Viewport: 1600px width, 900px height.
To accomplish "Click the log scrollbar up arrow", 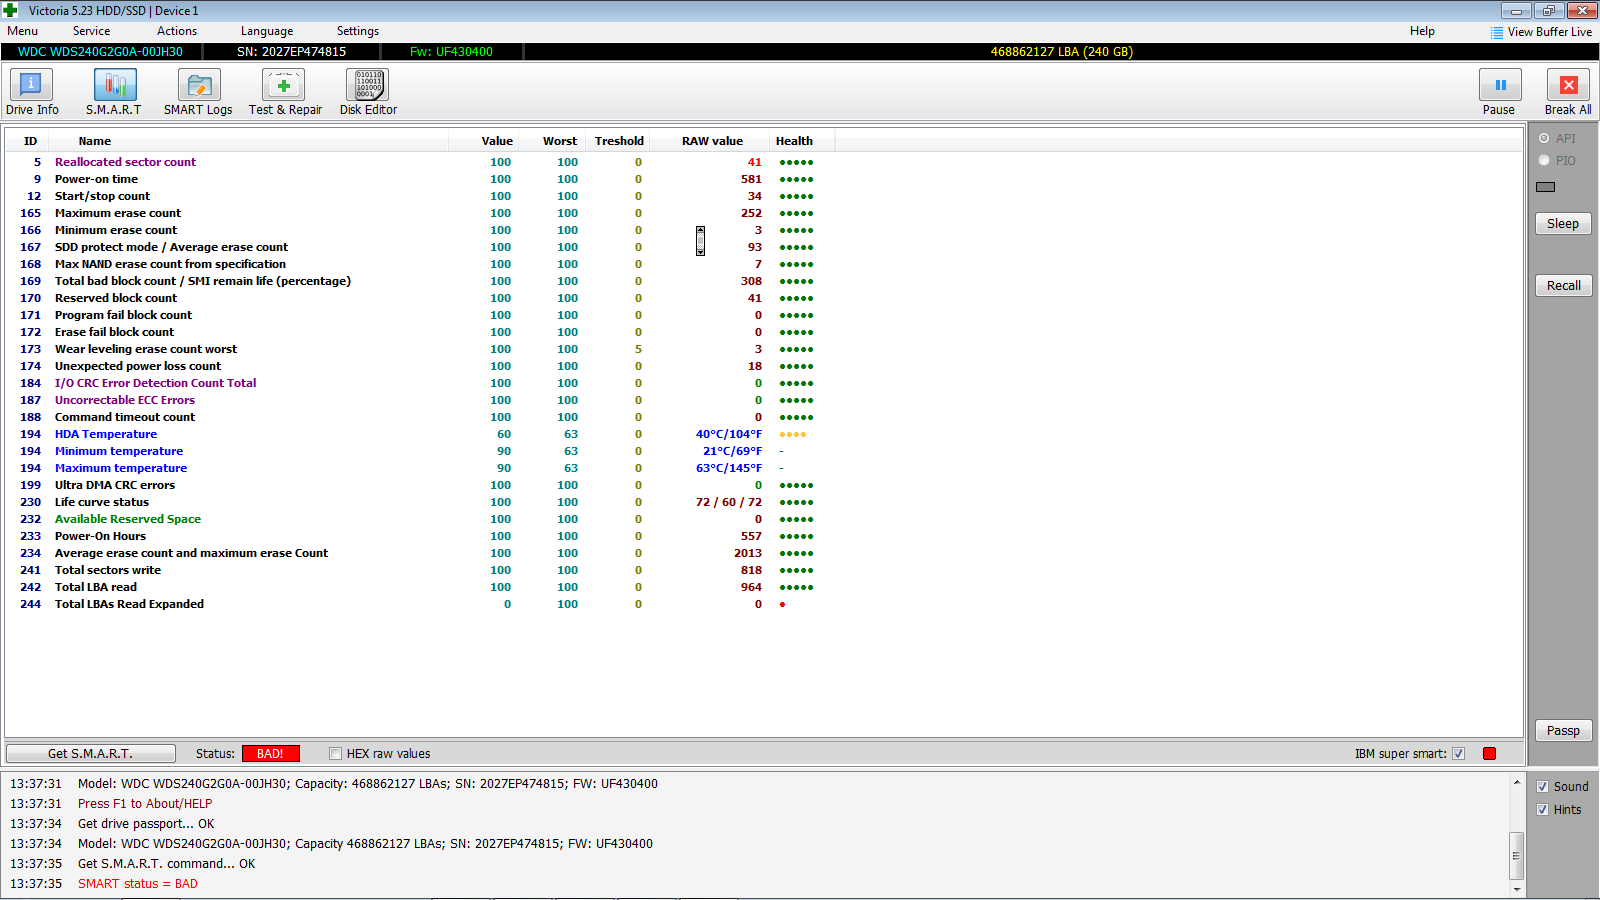I will pyautogui.click(x=1517, y=782).
